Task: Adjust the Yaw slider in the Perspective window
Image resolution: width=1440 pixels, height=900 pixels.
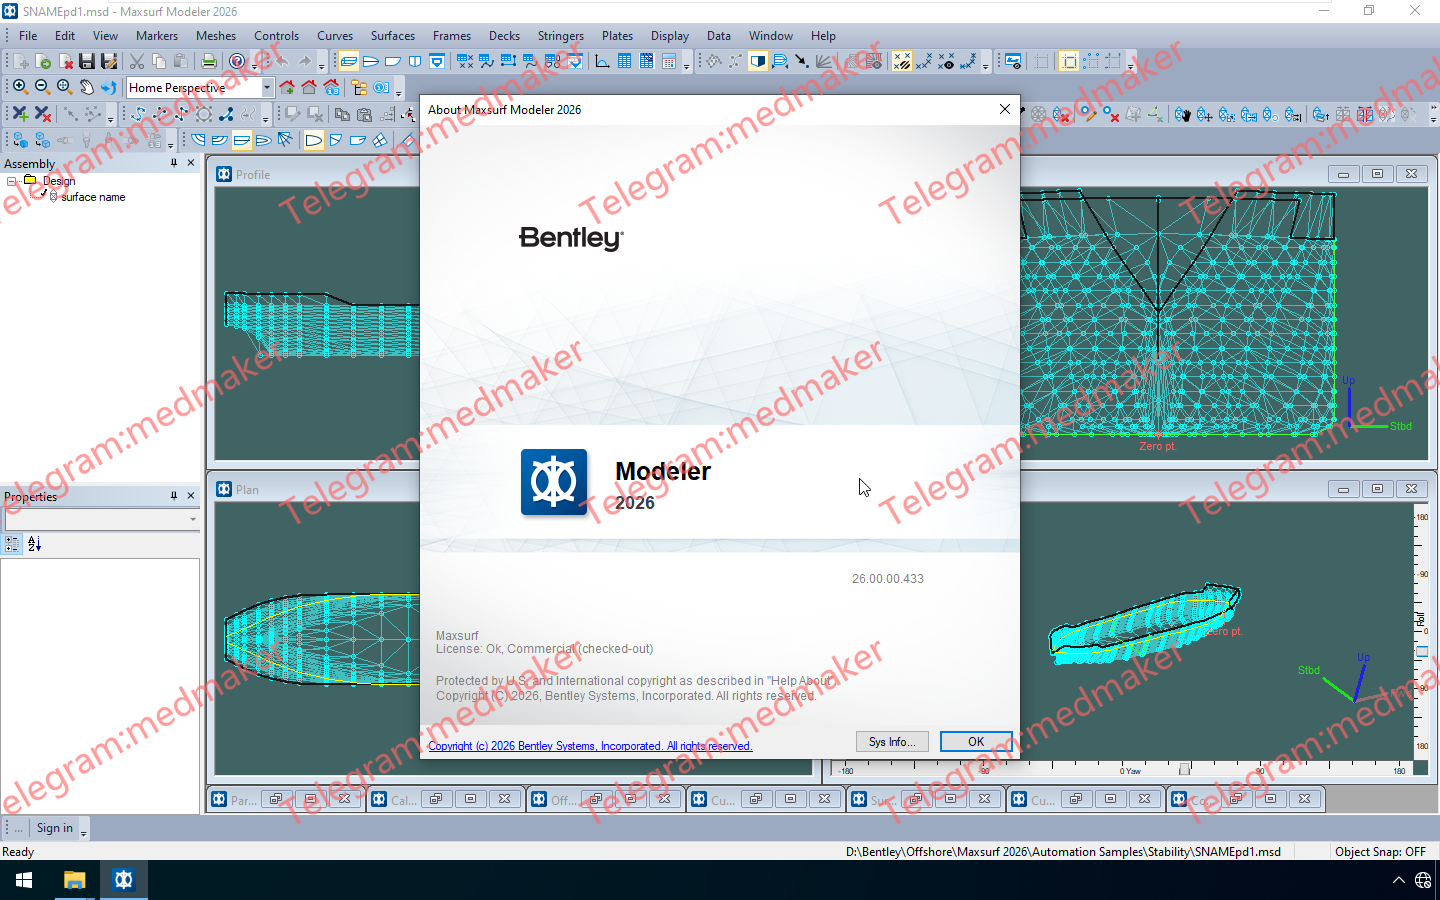Action: 1184,769
